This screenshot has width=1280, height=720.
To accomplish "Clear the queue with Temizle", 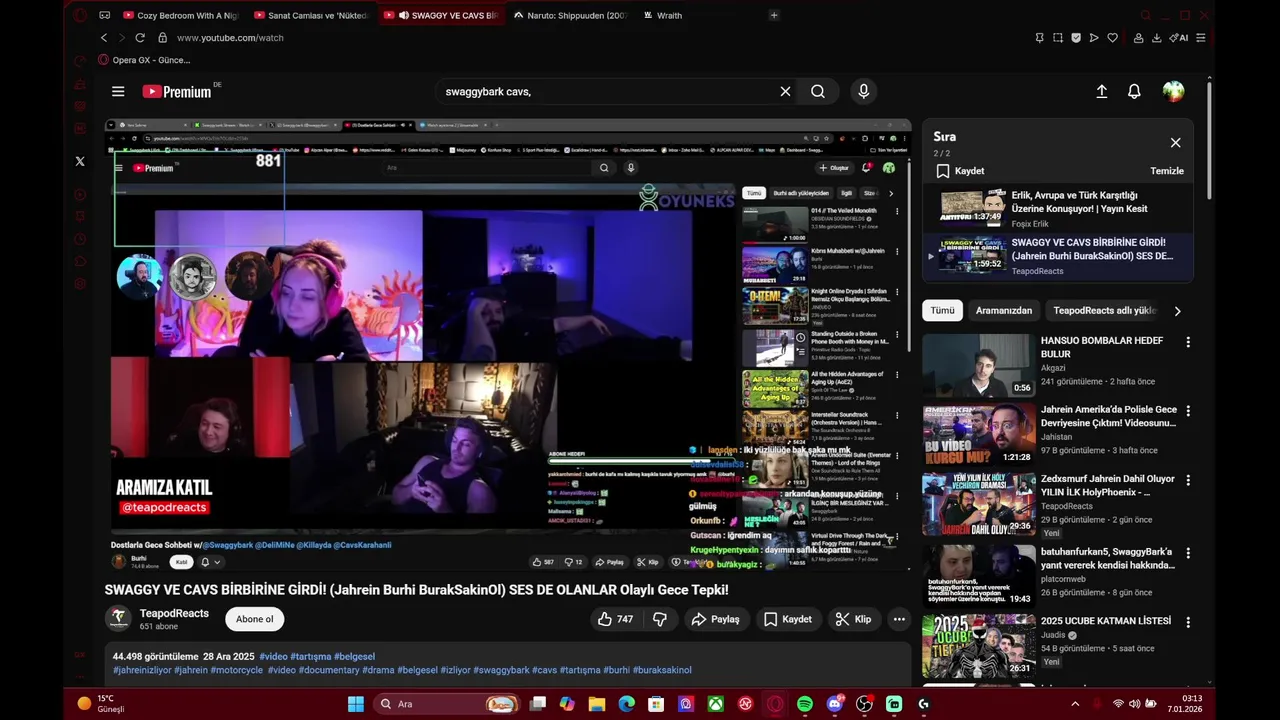I will (x=1166, y=171).
